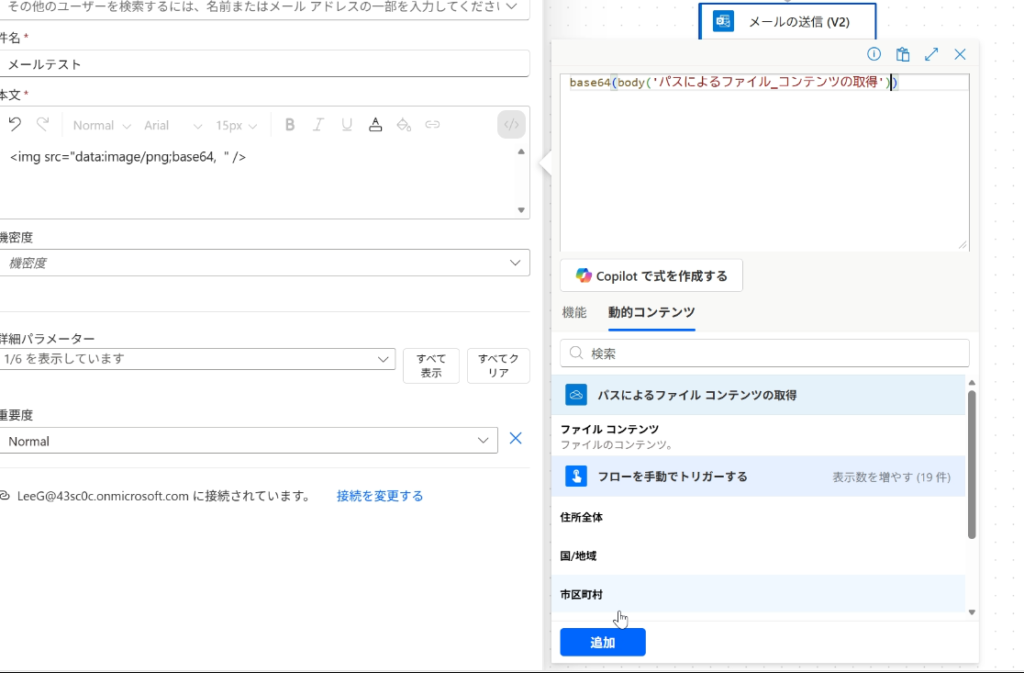
Task: Open the font color picker icon
Action: coord(375,125)
